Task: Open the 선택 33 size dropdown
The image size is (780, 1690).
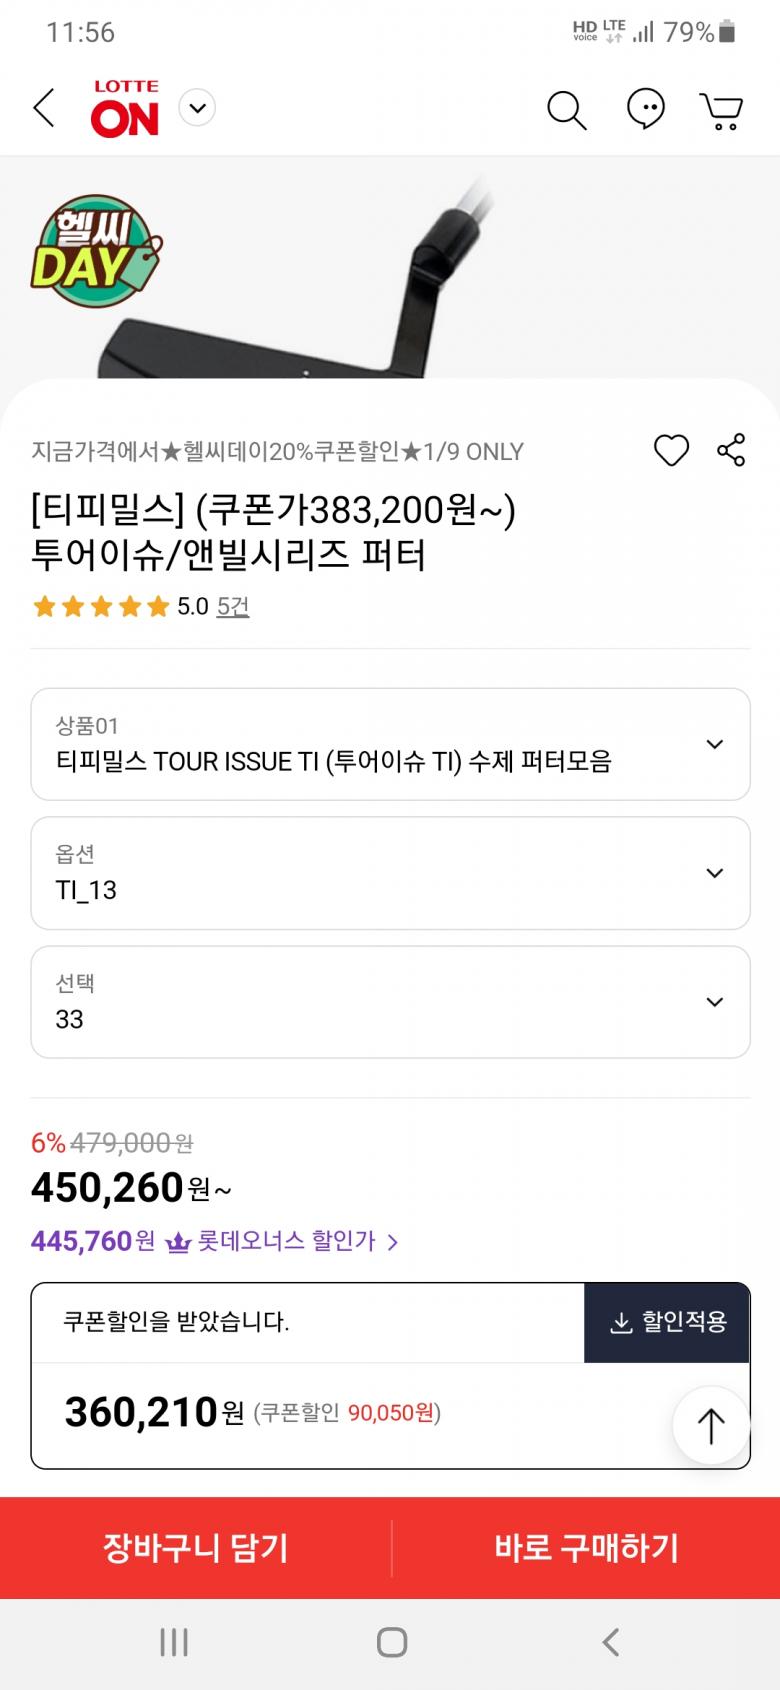Action: click(390, 1002)
